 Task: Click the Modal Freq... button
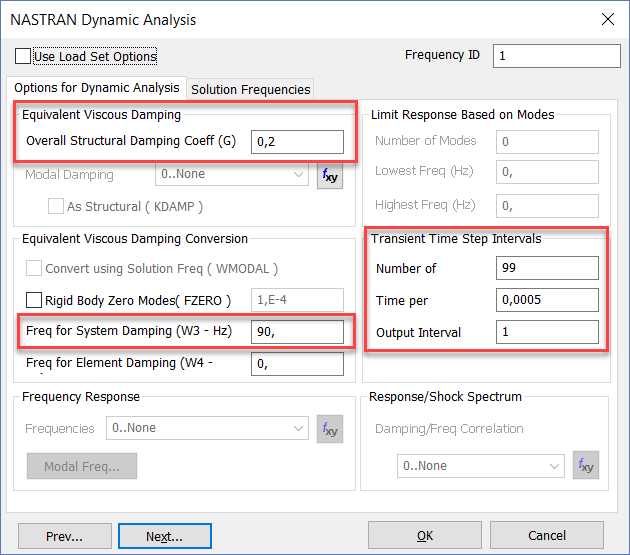click(82, 466)
